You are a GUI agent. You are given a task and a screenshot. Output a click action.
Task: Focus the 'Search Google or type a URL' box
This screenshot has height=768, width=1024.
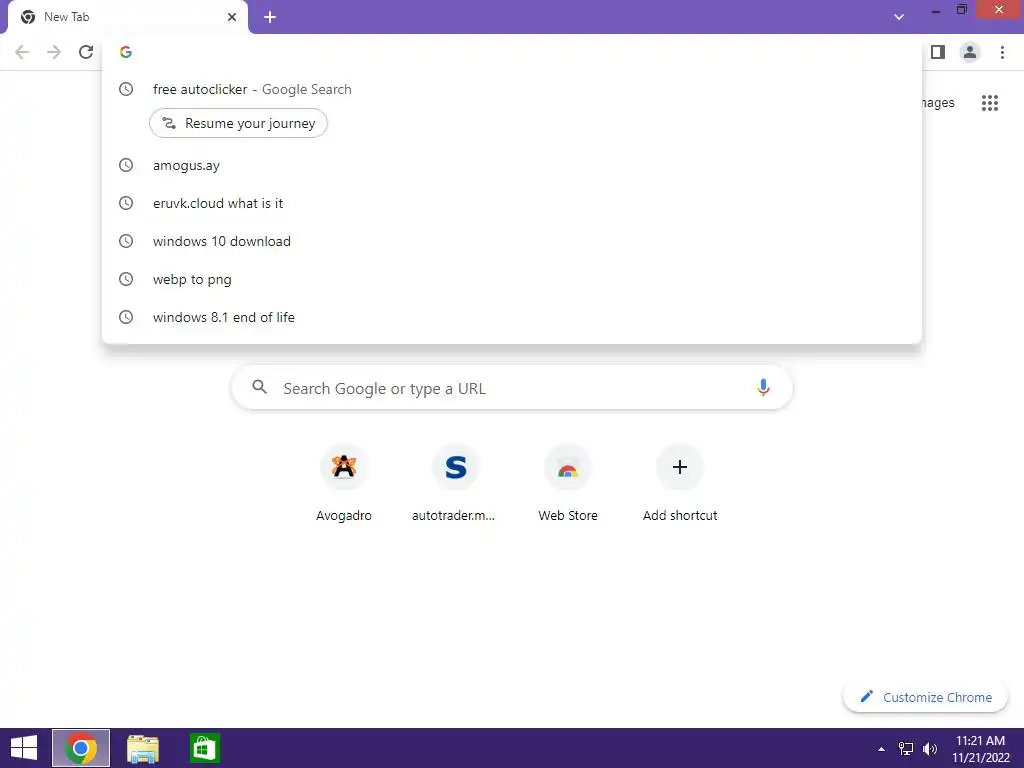click(x=512, y=388)
